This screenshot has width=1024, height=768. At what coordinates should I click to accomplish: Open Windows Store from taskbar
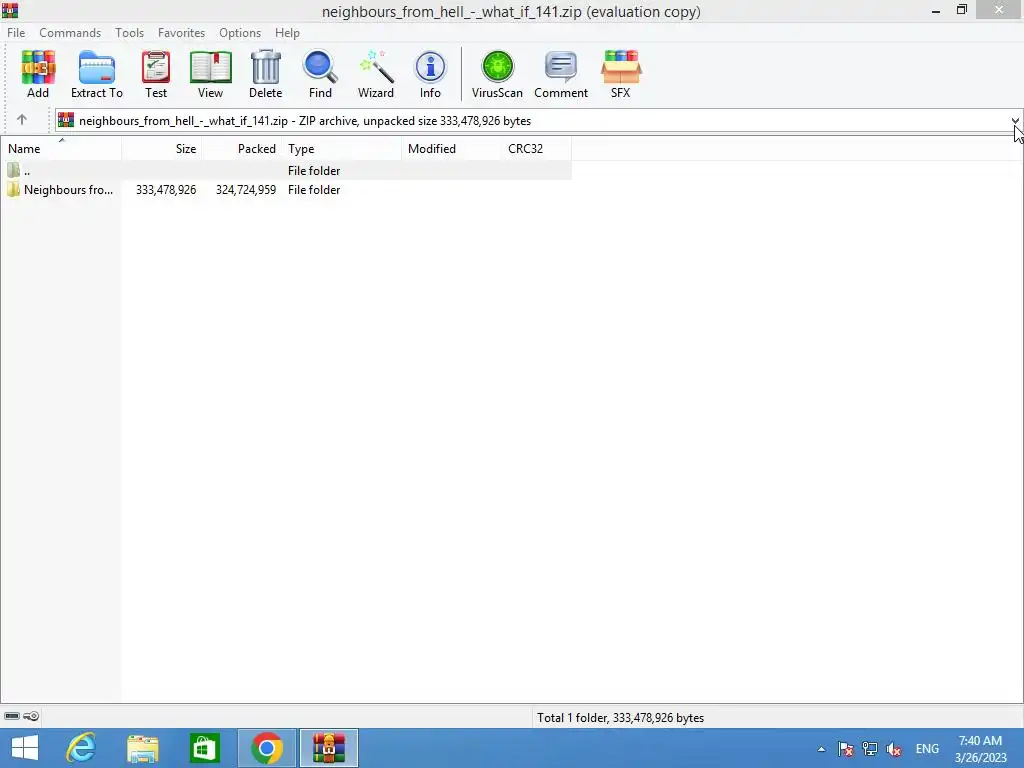coord(204,748)
